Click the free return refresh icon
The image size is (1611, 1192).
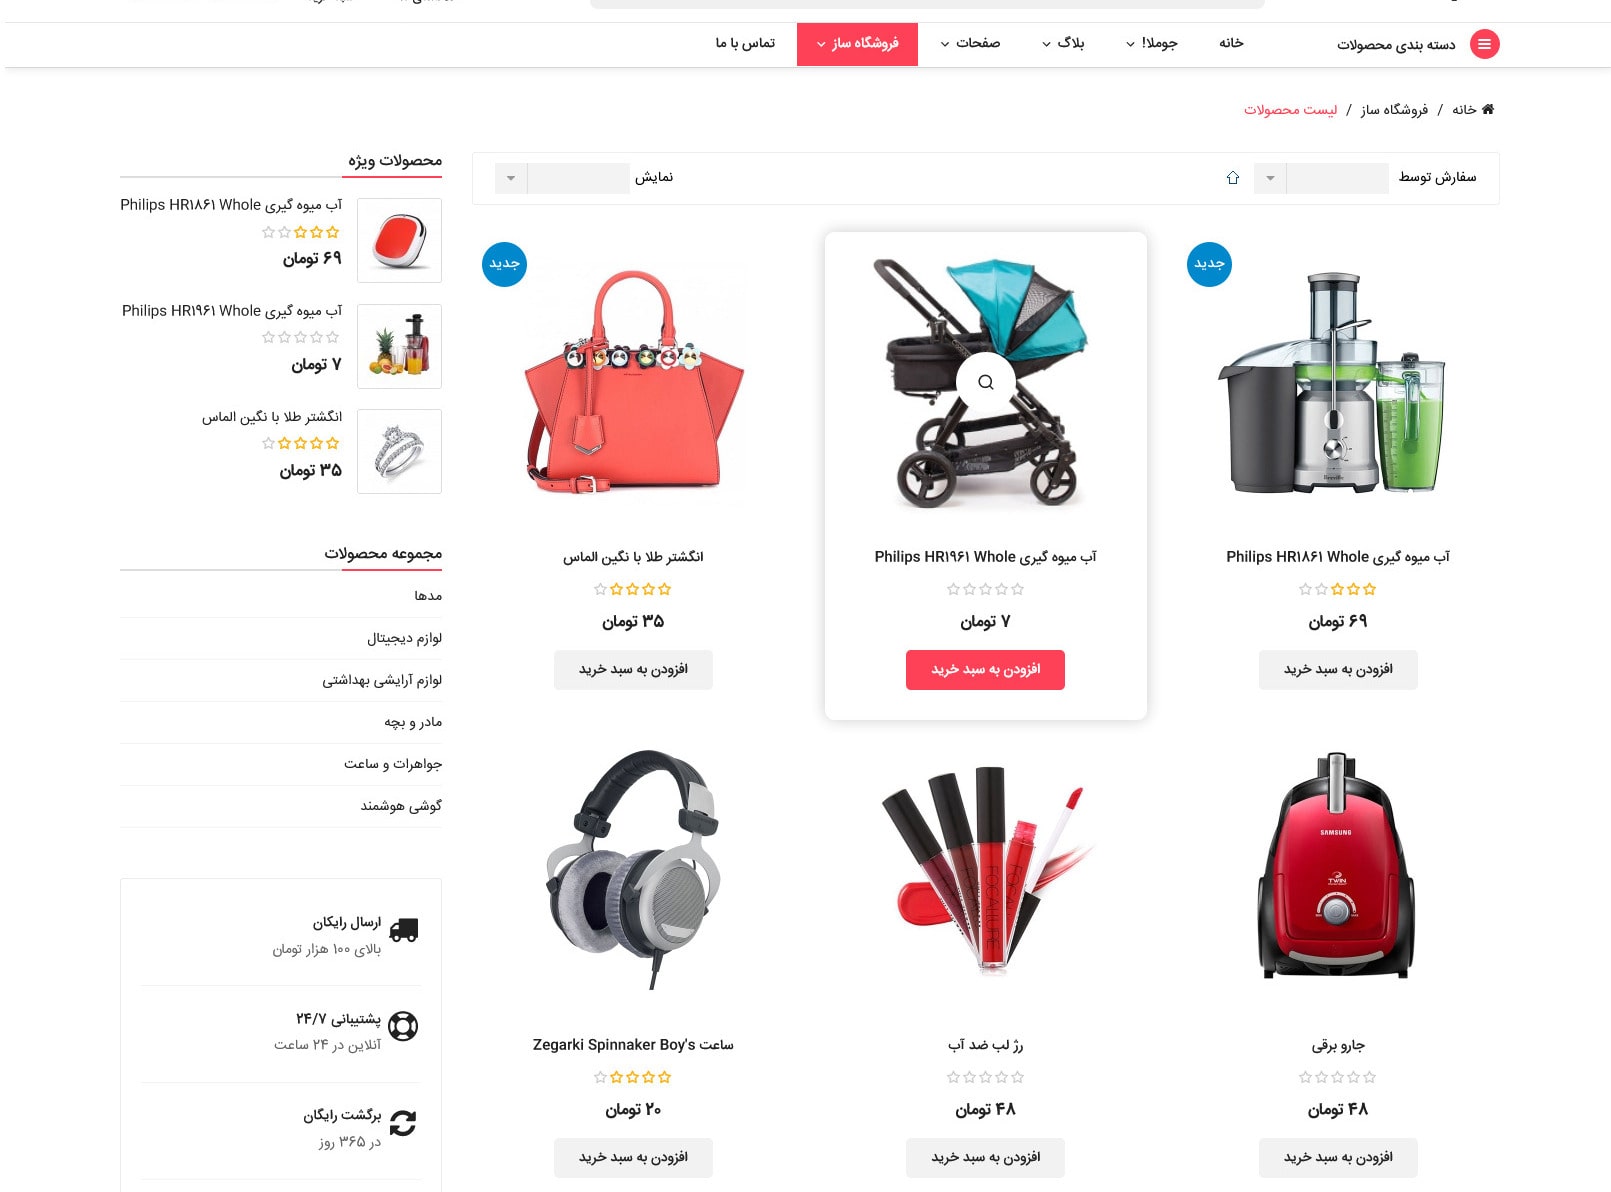click(403, 1123)
